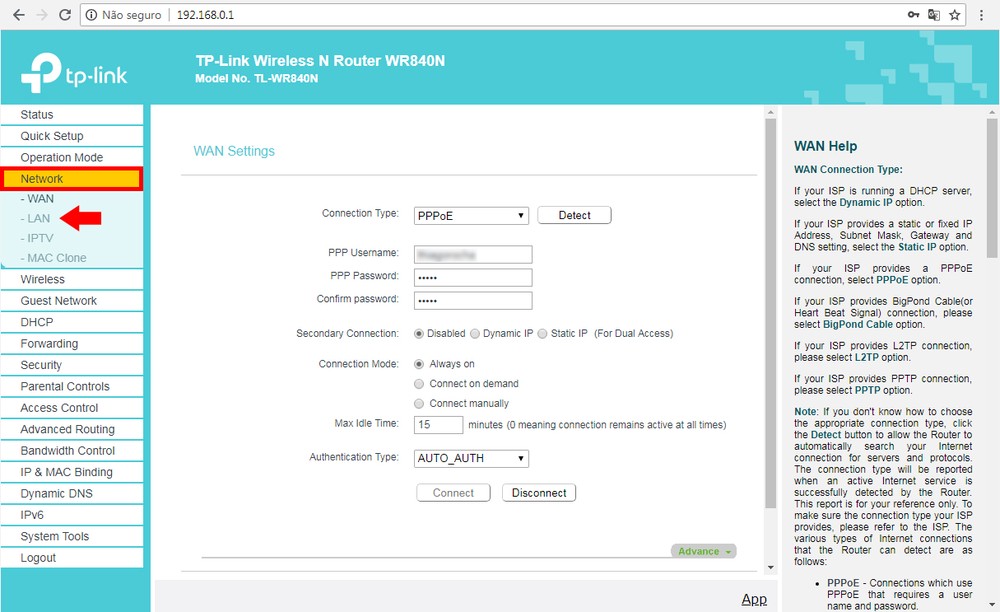
Task: Click the WAN settings scrollbar down arrow
Action: pos(770,567)
